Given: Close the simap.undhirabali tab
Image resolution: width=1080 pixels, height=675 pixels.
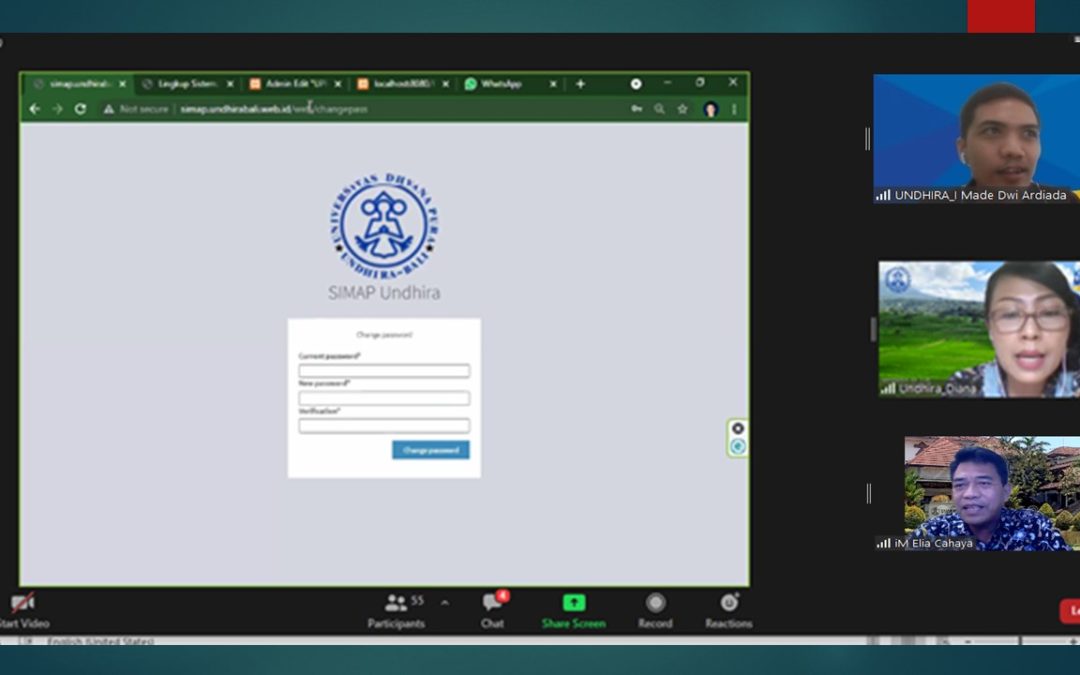Looking at the screenshot, I should 122,84.
